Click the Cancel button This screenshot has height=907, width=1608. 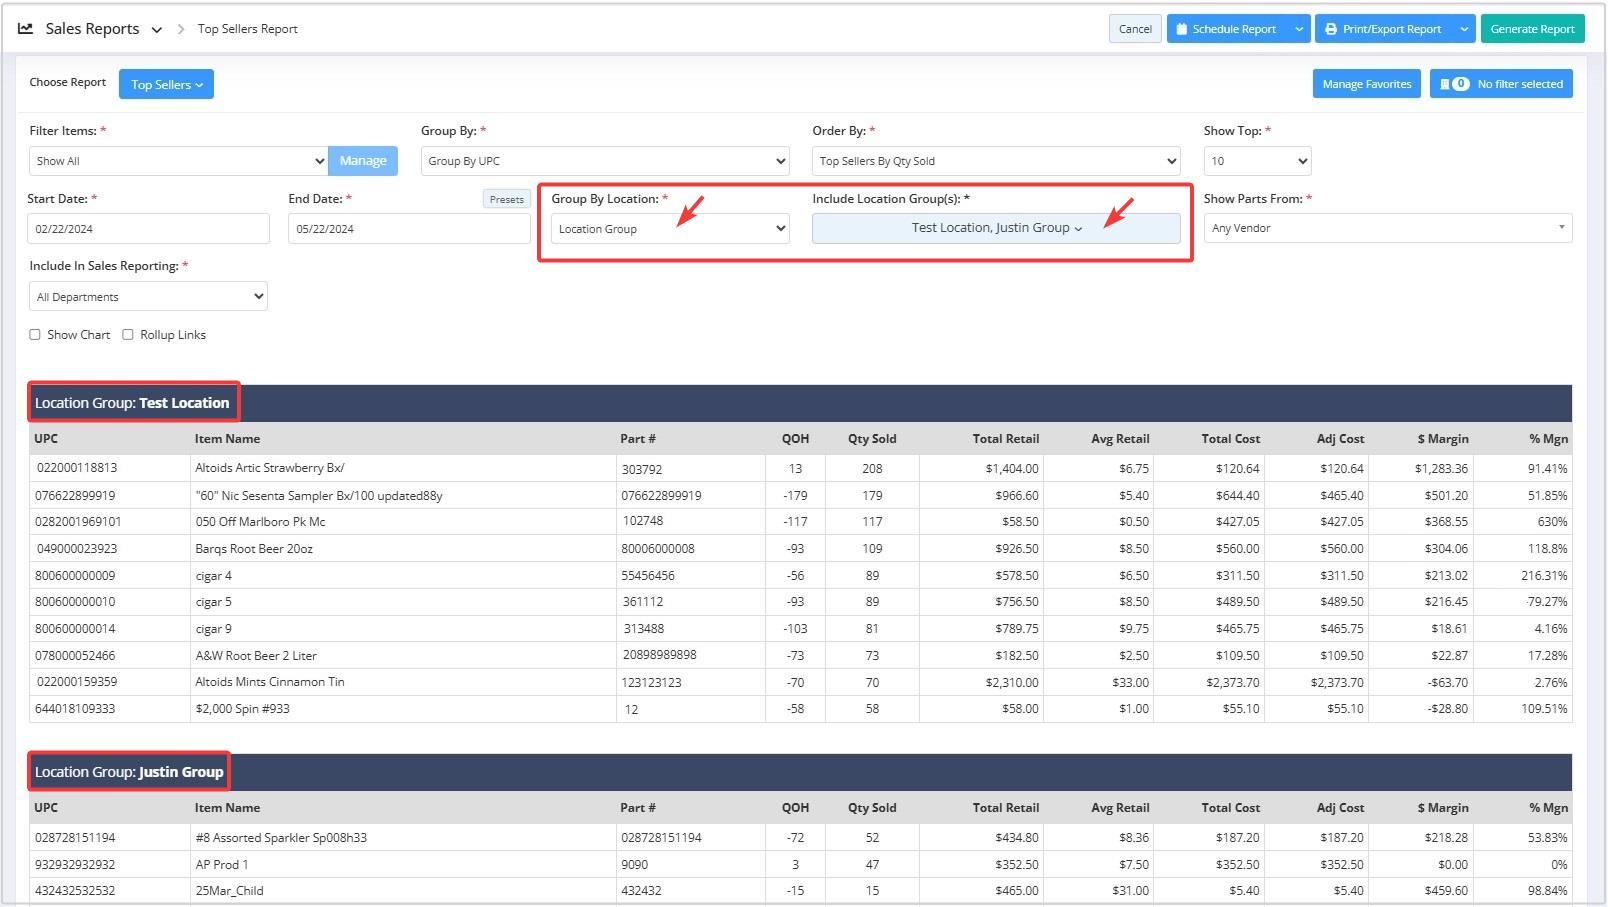point(1135,29)
